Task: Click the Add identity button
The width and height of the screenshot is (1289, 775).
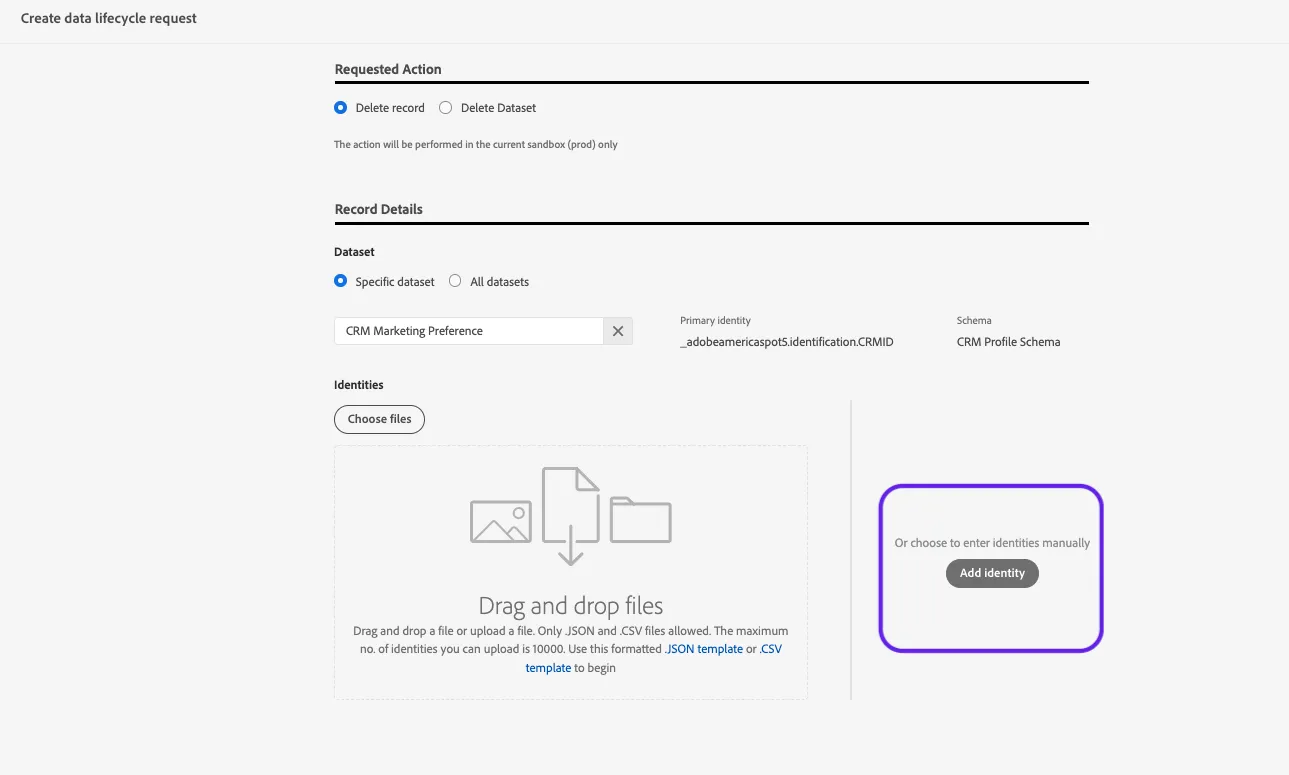Action: coord(992,573)
